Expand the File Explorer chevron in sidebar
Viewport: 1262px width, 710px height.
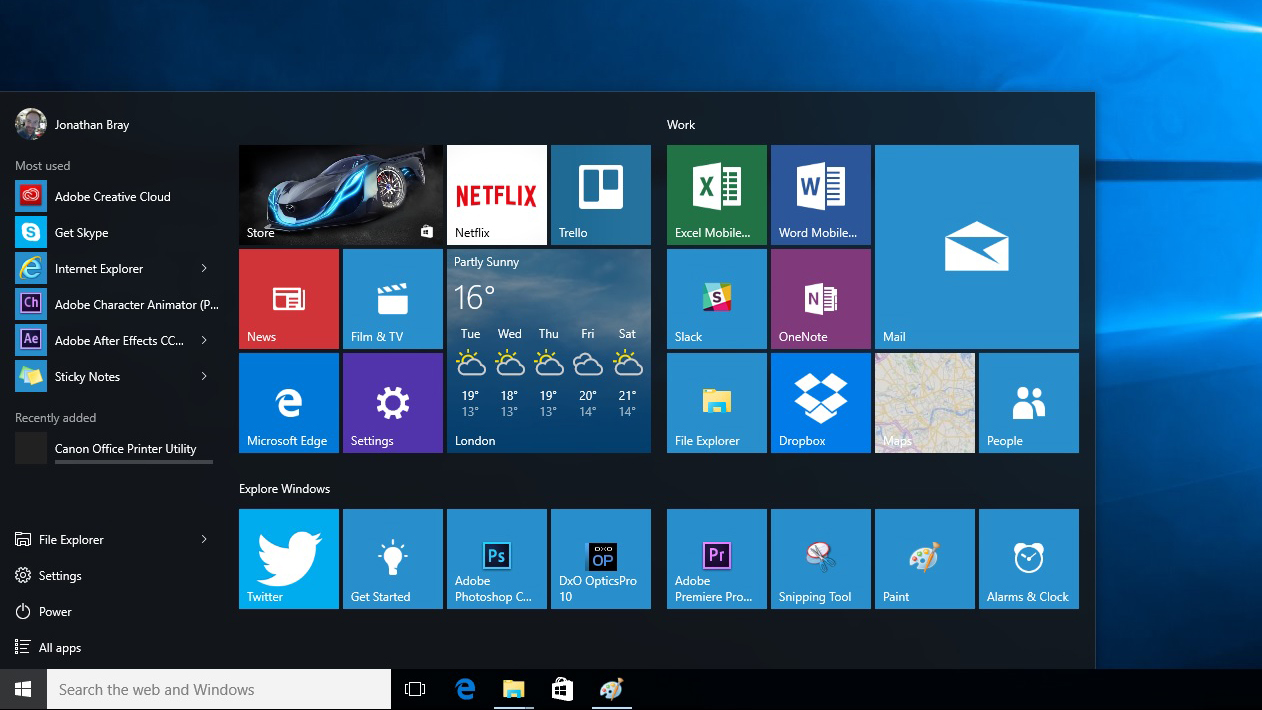coord(206,539)
